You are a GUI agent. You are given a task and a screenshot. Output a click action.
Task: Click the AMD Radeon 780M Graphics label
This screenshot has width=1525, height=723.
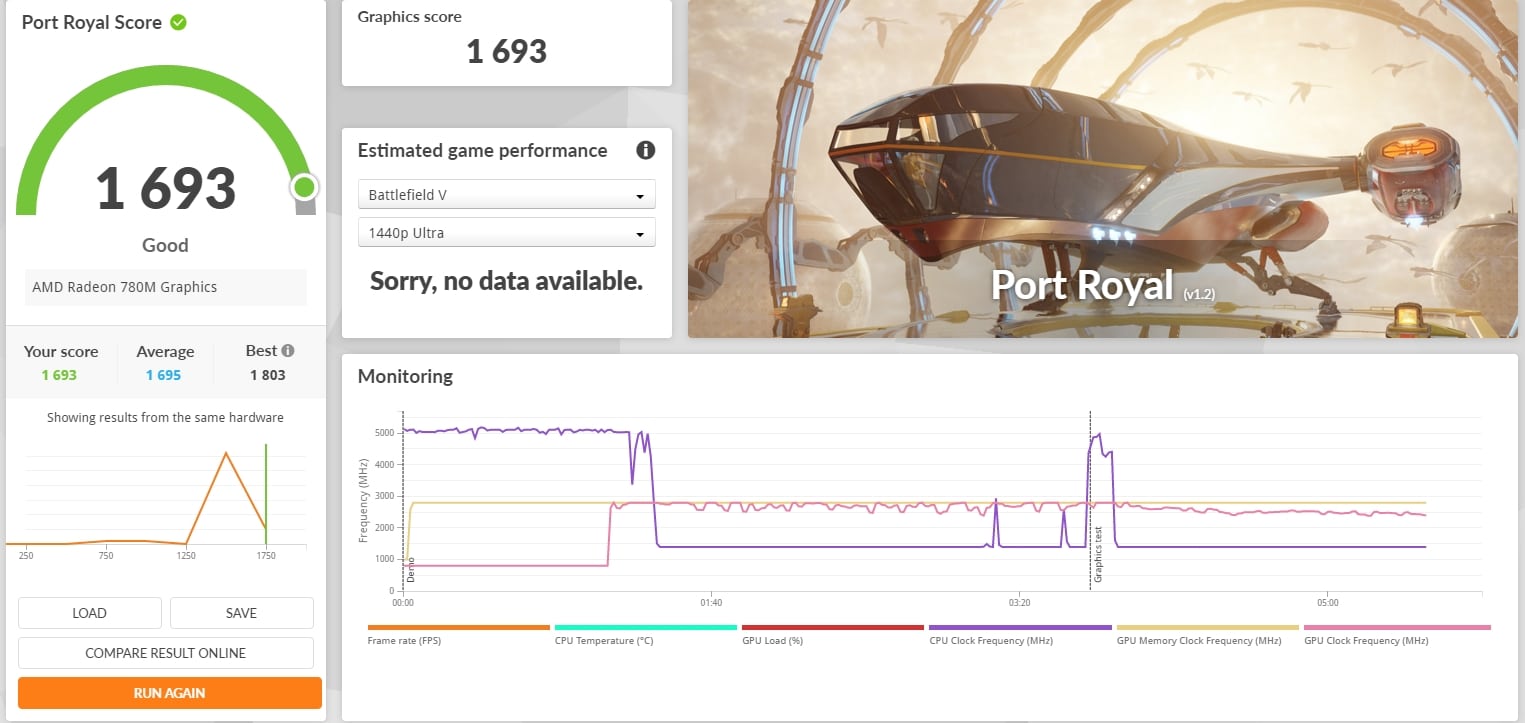(125, 287)
